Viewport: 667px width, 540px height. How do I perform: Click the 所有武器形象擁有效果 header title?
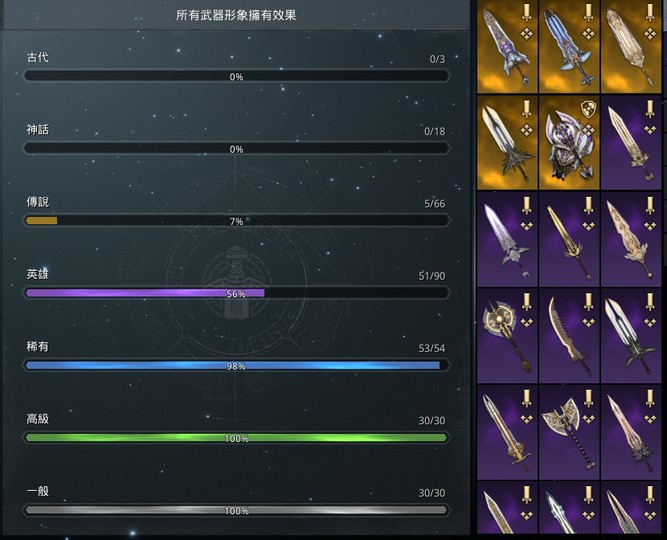point(236,15)
